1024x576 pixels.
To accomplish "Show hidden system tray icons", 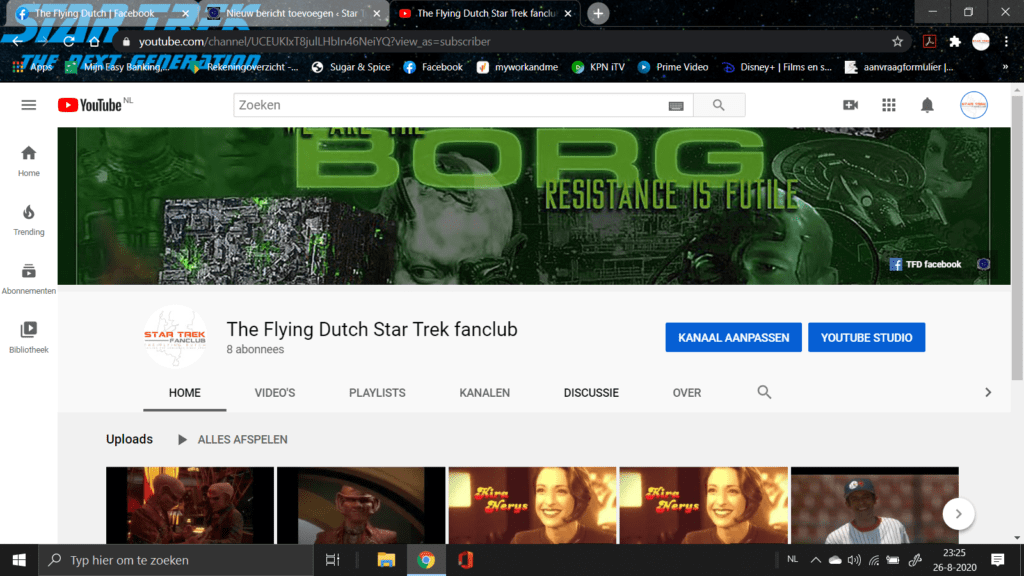I will [816, 560].
